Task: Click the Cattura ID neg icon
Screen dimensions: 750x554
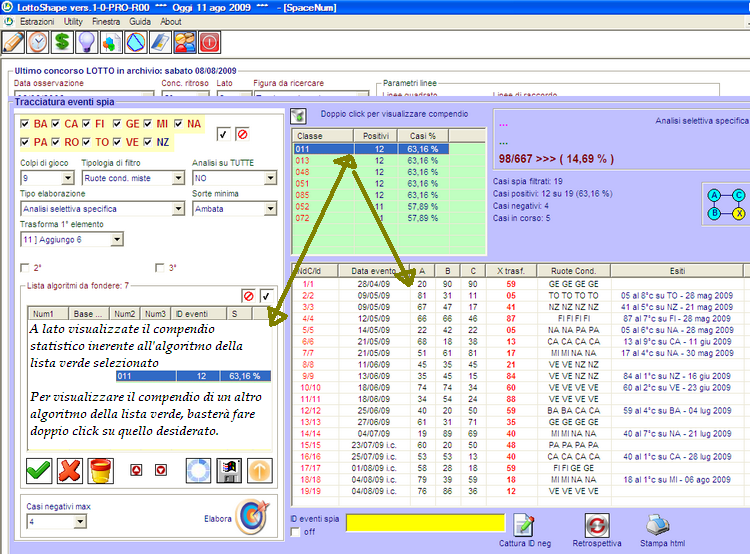Action: point(524,525)
